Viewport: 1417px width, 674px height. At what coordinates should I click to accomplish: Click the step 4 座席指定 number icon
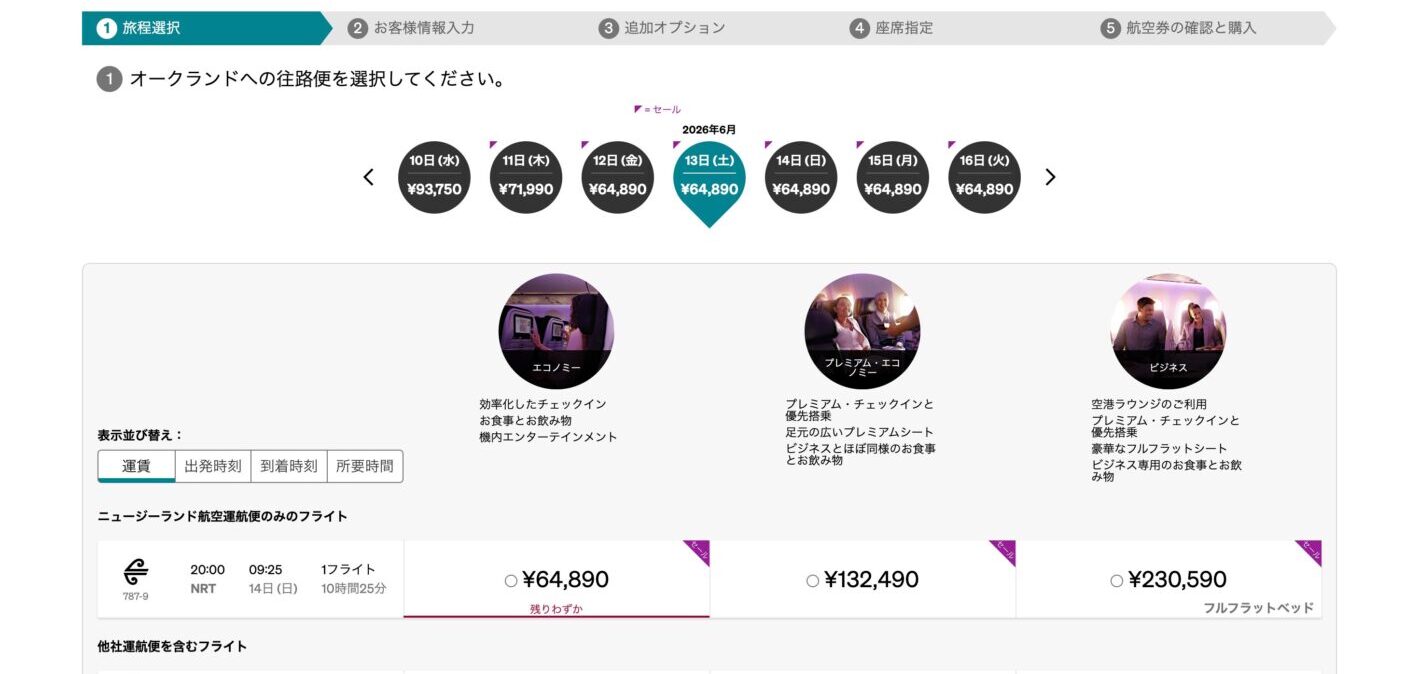pyautogui.click(x=860, y=28)
